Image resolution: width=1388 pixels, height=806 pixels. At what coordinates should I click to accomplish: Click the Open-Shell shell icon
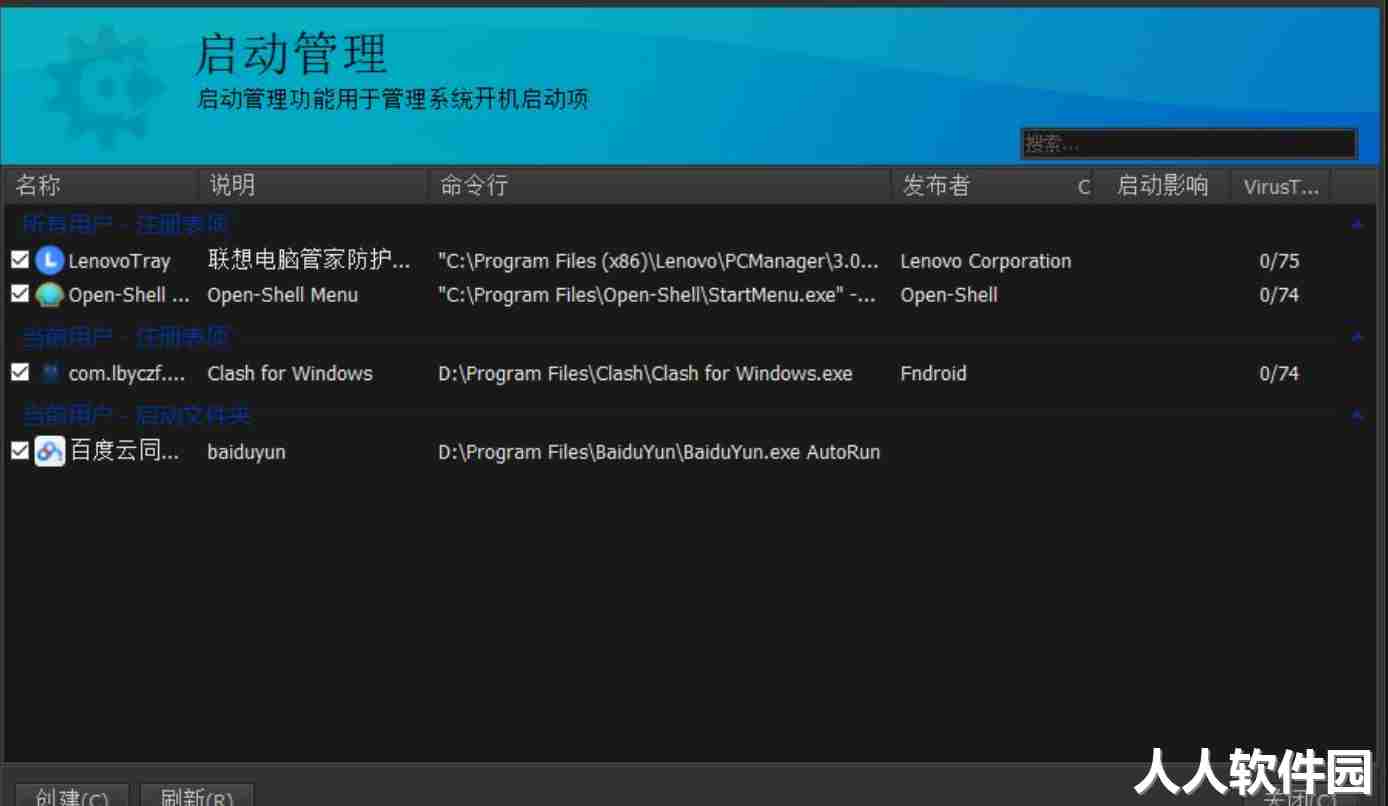(49, 295)
